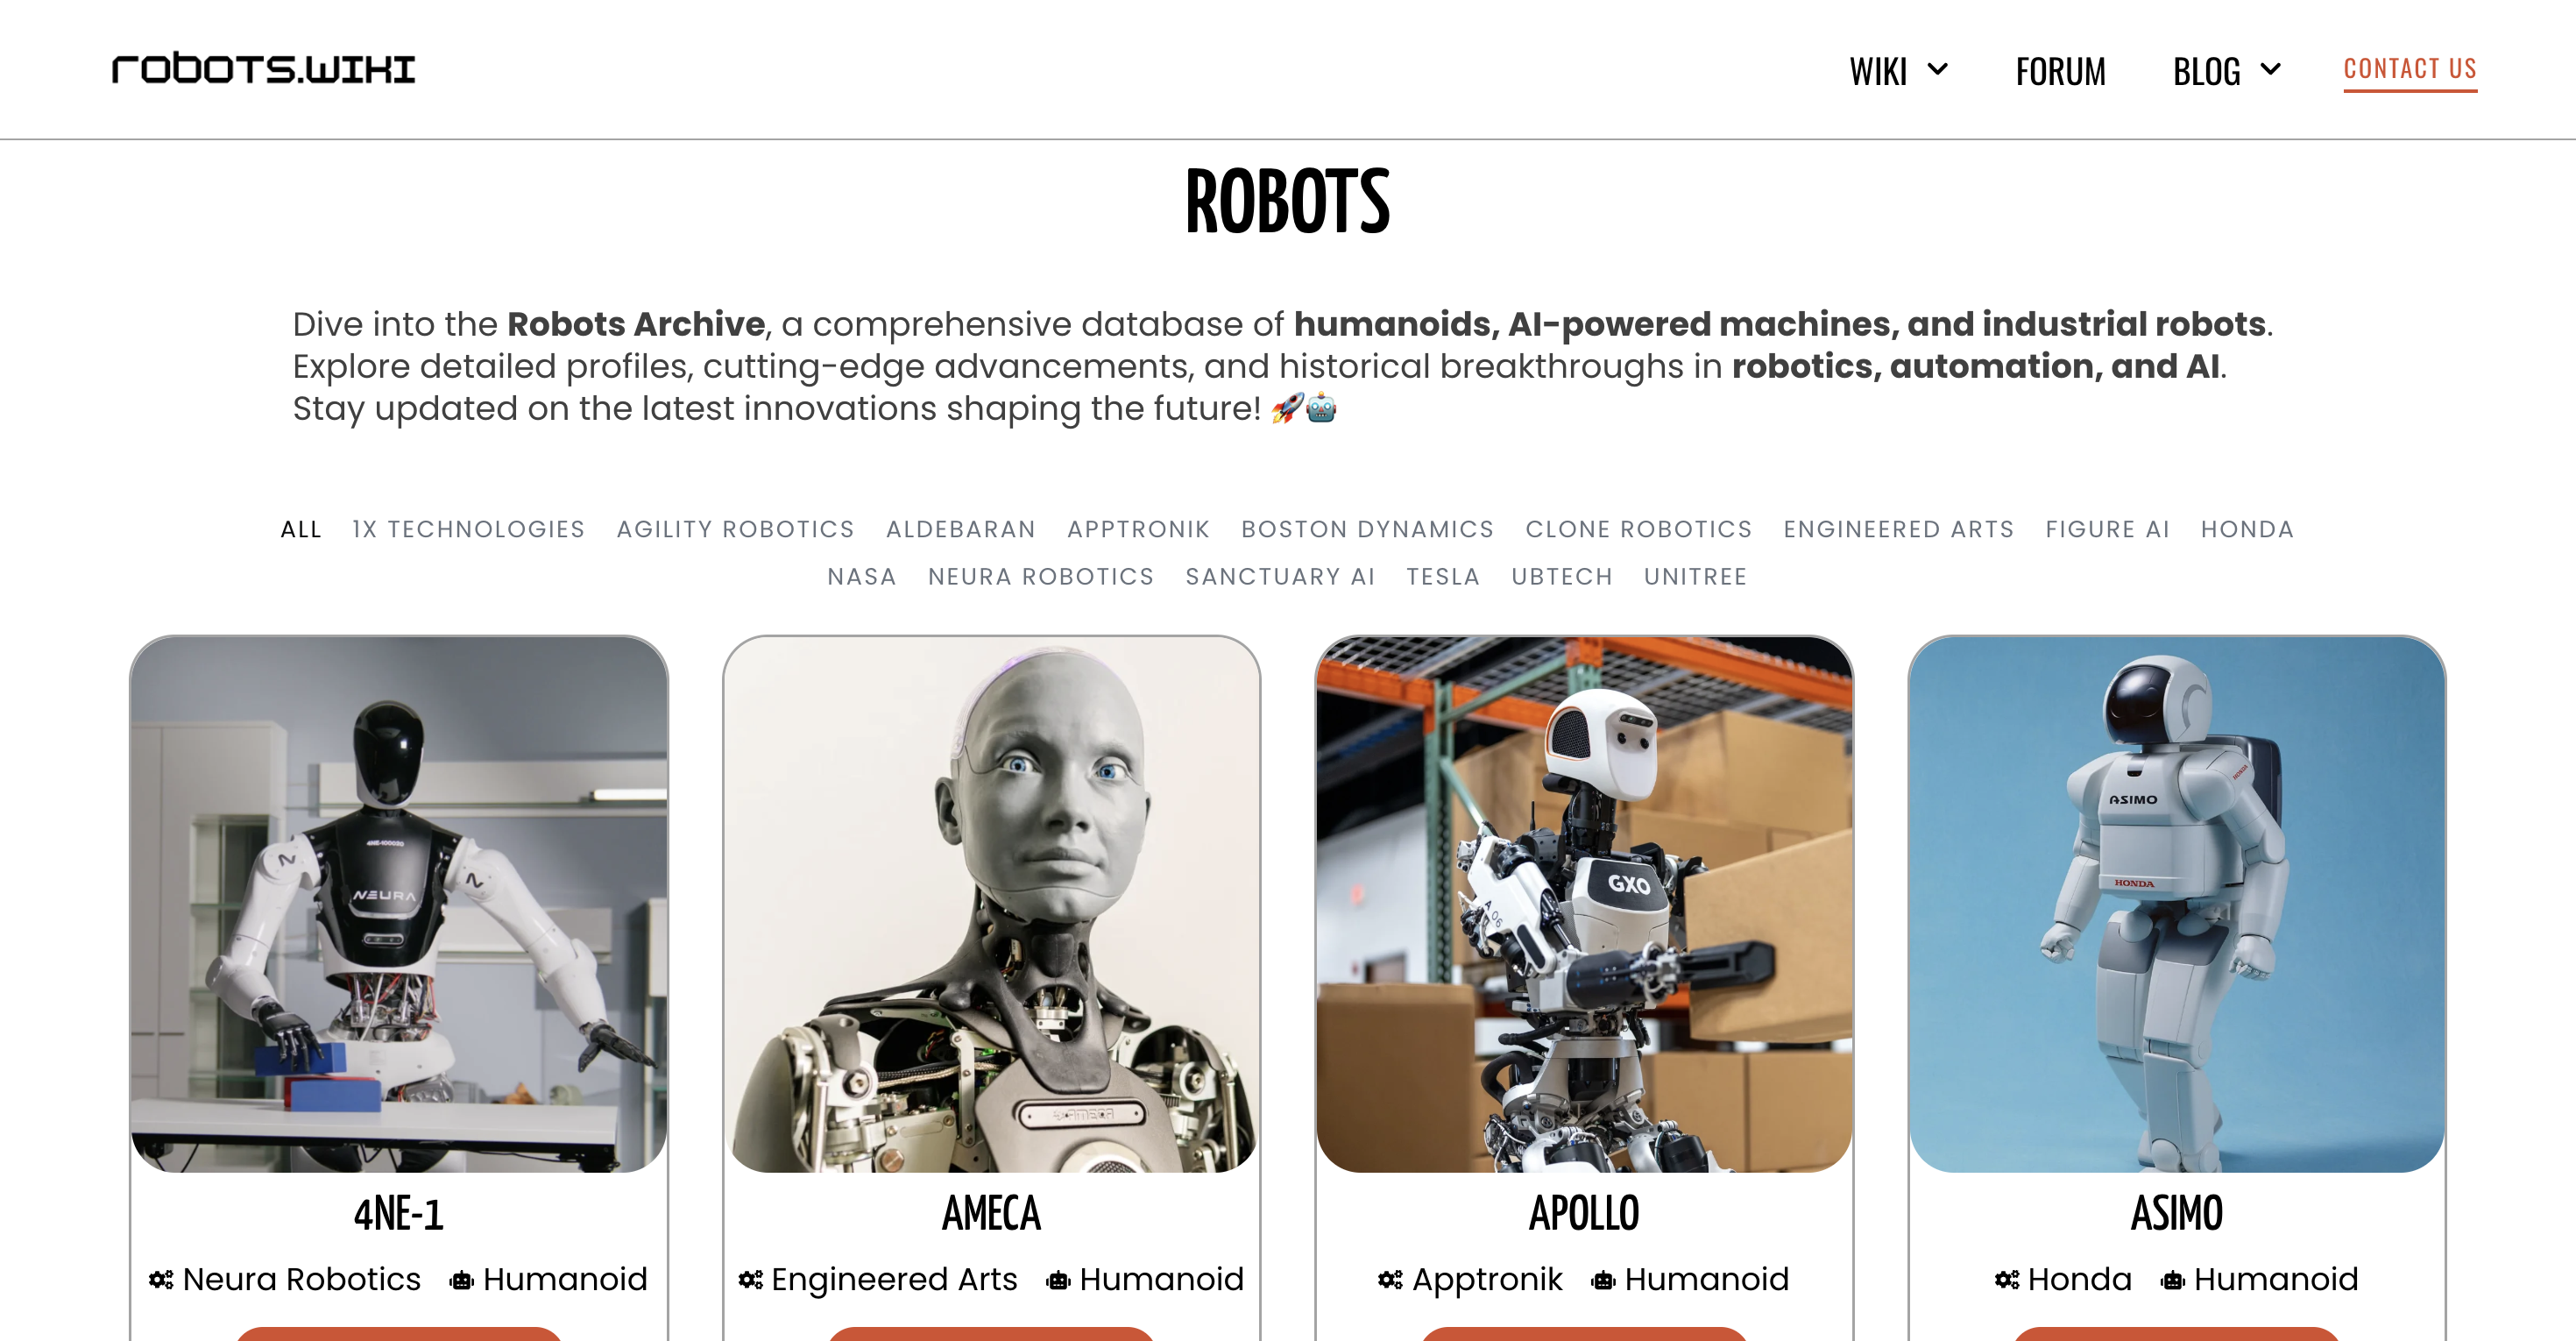Image resolution: width=2576 pixels, height=1341 pixels.
Task: Click the robot icon beside 4NE-1 Humanoid
Action: [461, 1280]
